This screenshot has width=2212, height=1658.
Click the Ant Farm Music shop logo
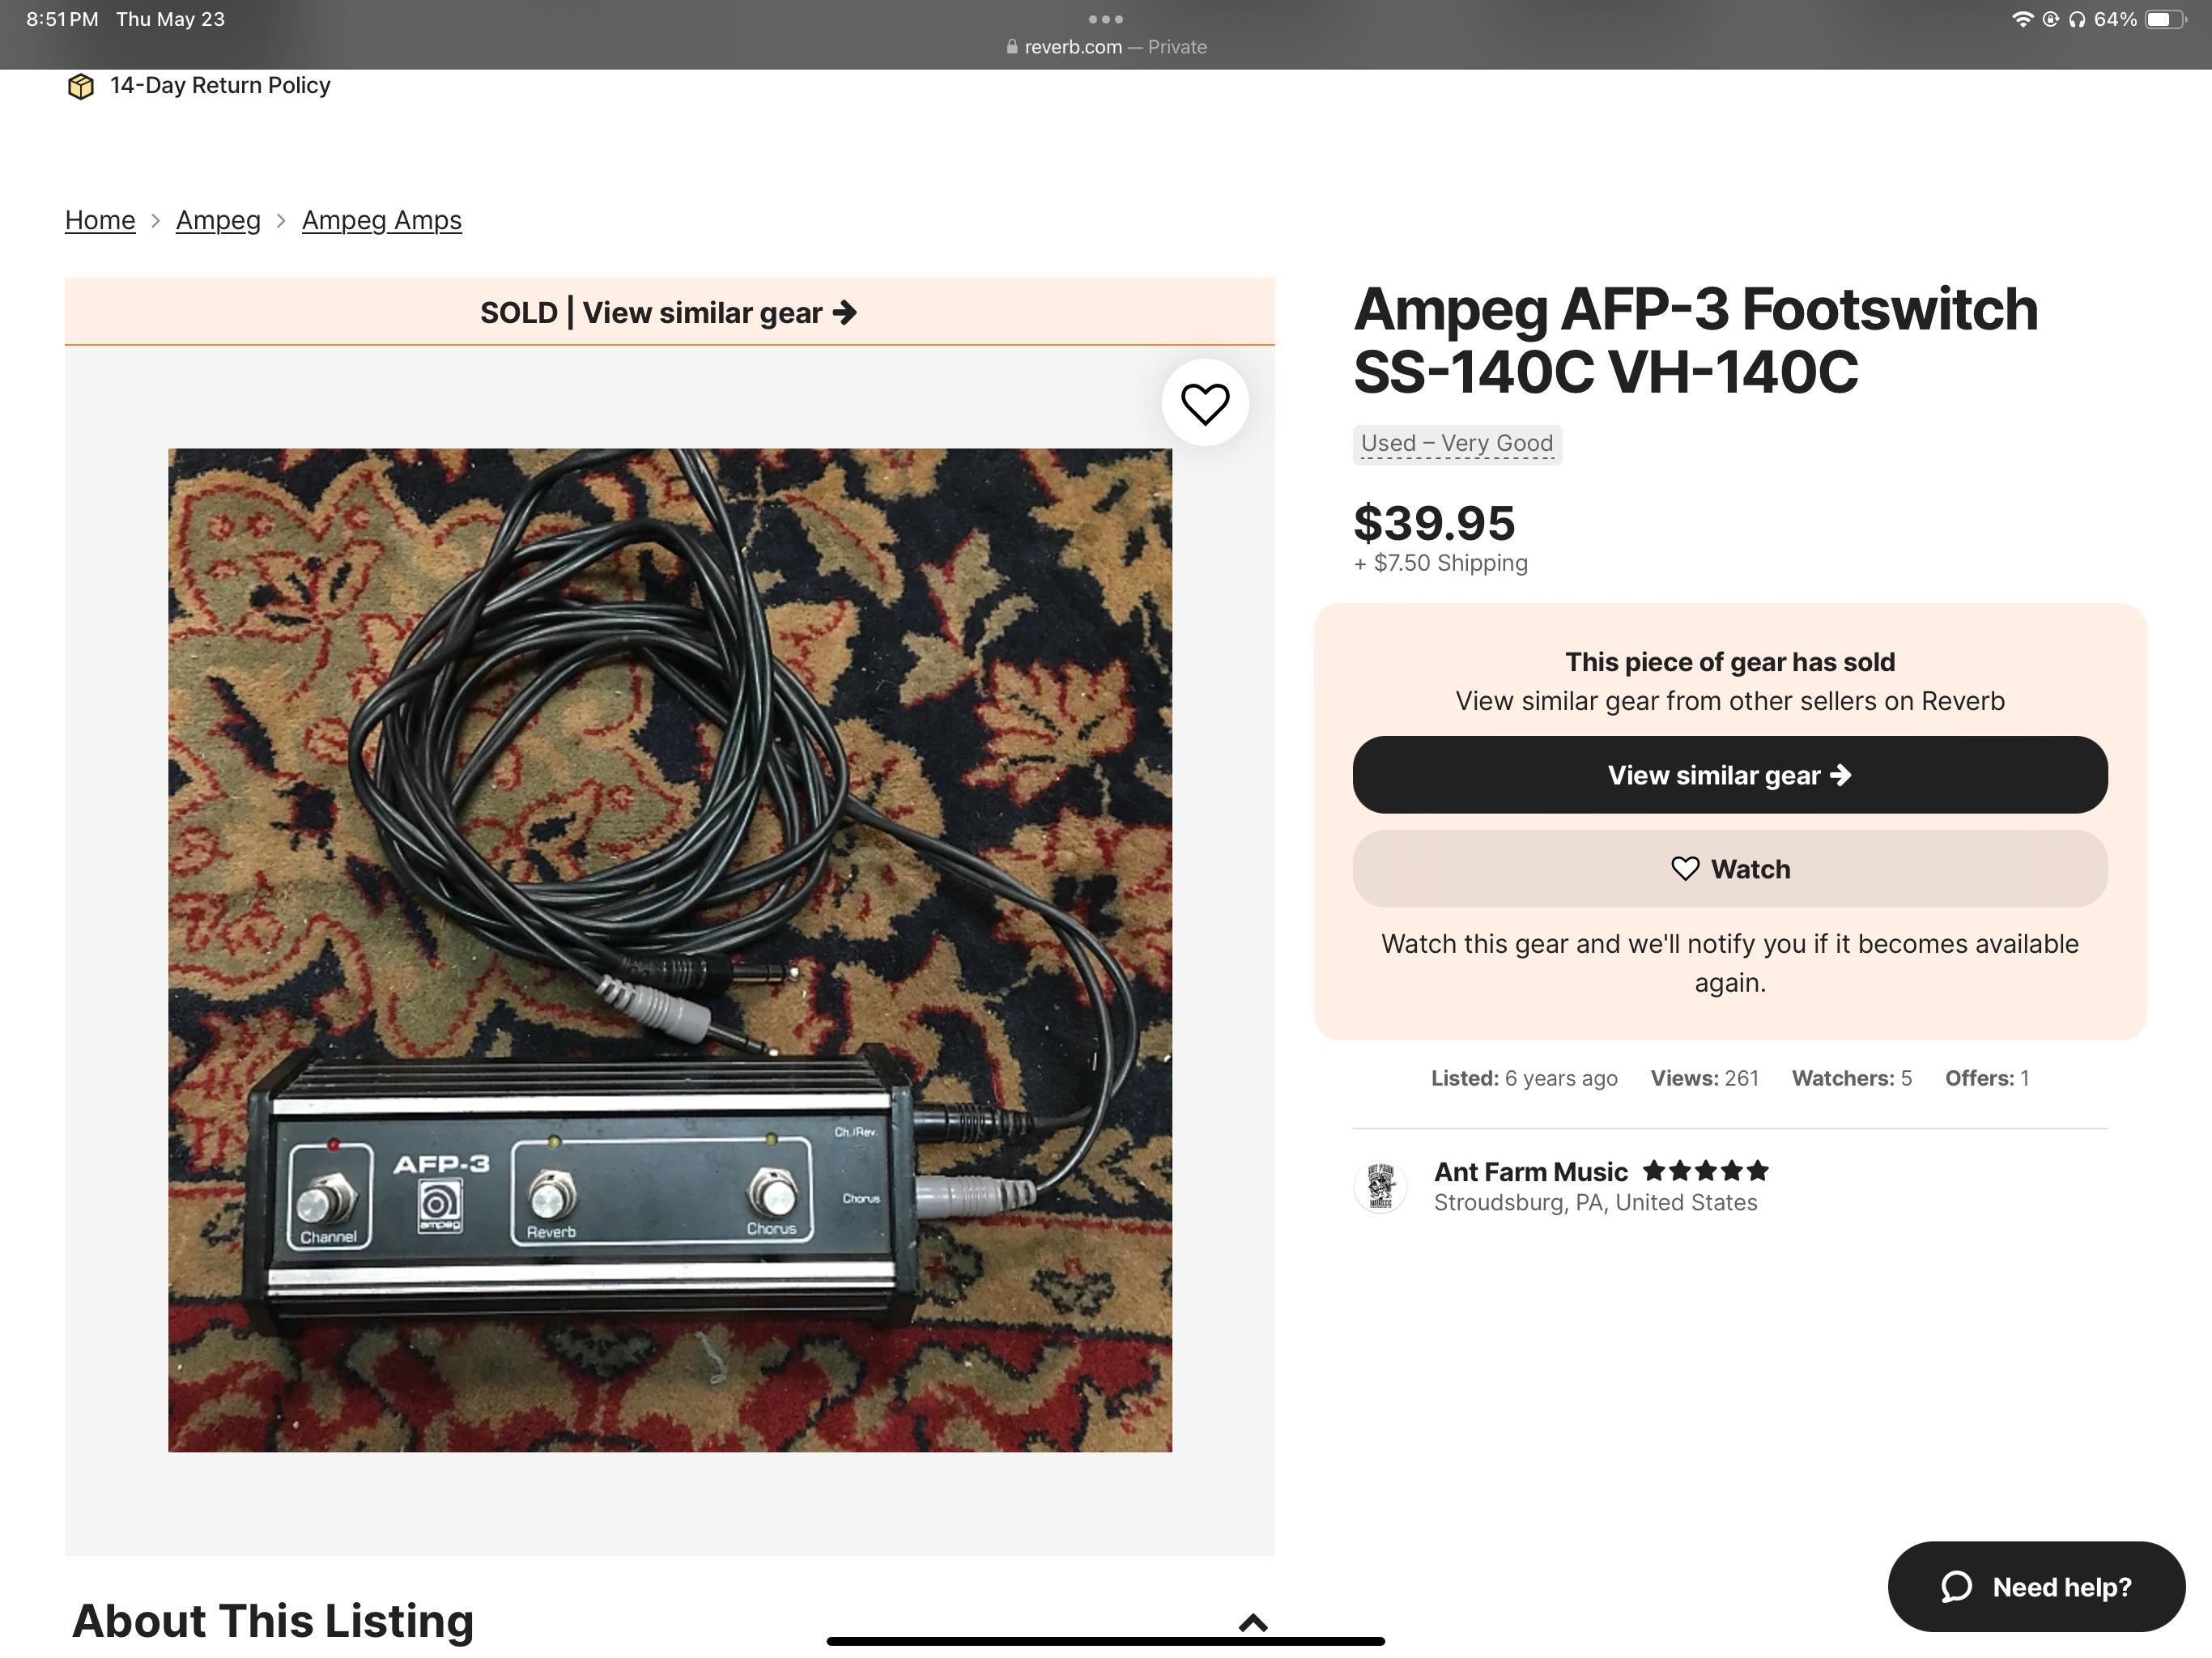pos(1380,1187)
